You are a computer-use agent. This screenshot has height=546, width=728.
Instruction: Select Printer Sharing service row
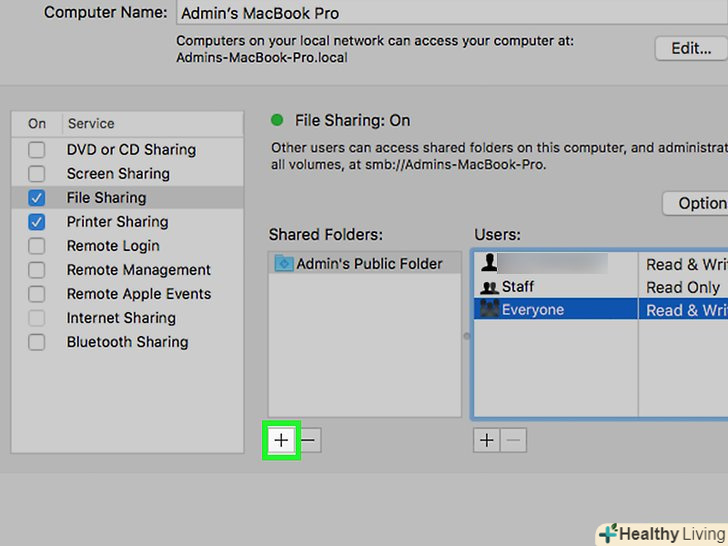[127, 222]
